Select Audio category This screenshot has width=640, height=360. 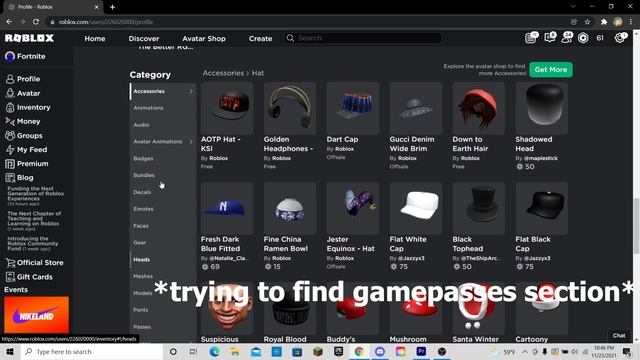(141, 125)
